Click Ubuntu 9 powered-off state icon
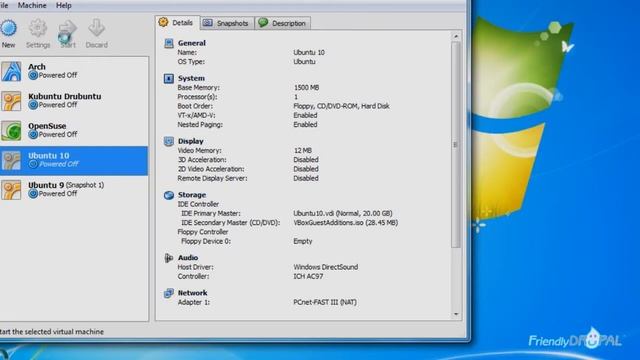This screenshot has height=360, width=640. tap(33, 193)
